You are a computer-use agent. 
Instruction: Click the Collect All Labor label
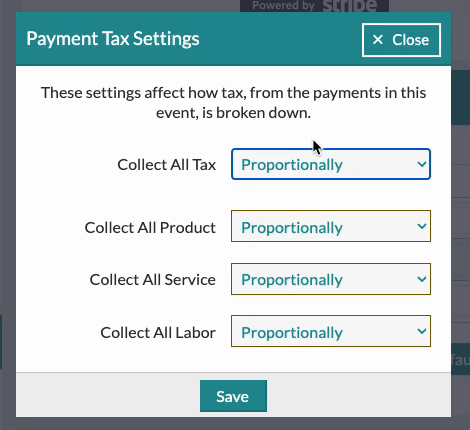(x=158, y=333)
